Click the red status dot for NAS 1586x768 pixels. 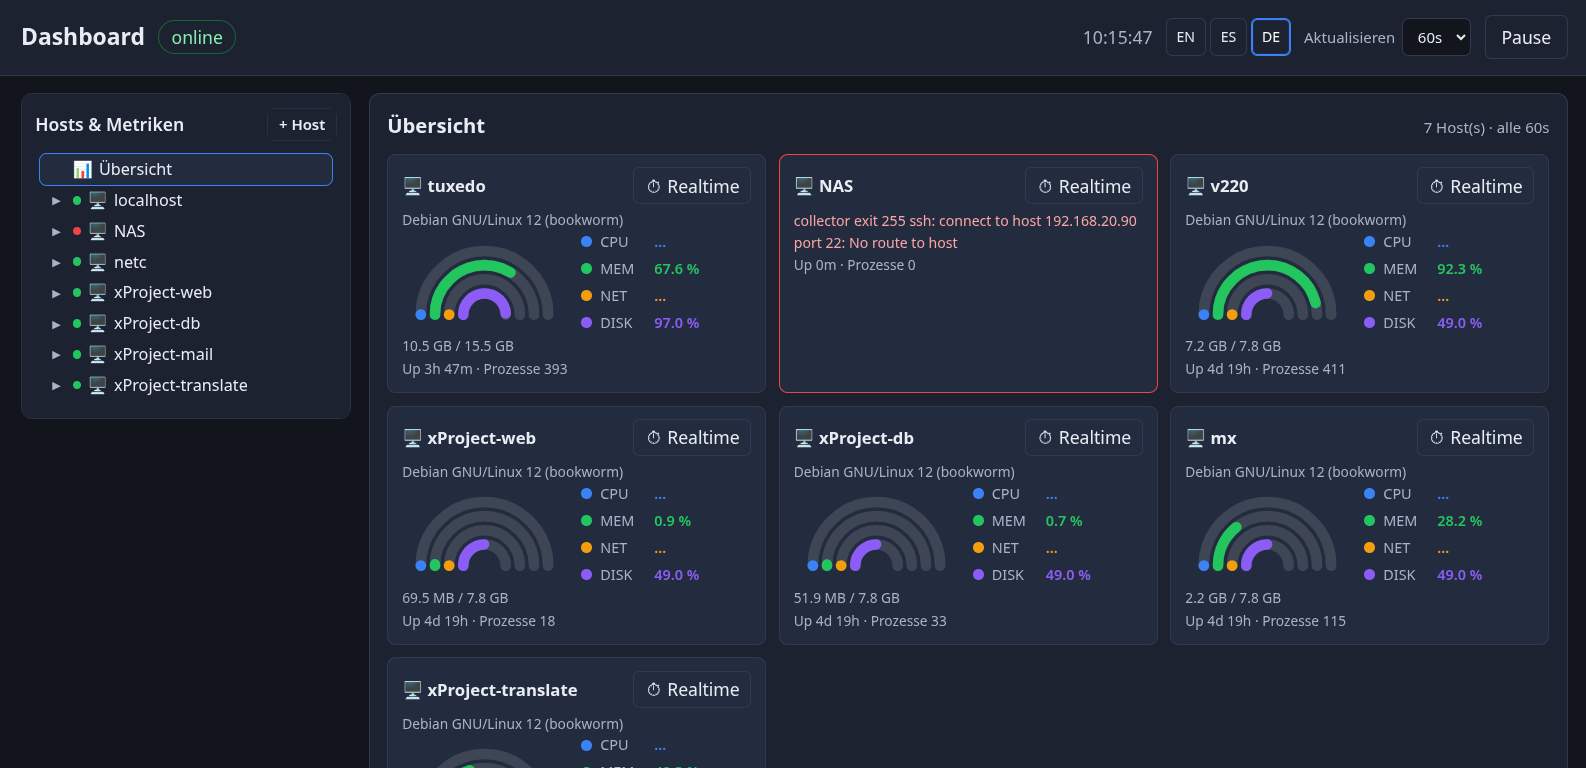77,231
